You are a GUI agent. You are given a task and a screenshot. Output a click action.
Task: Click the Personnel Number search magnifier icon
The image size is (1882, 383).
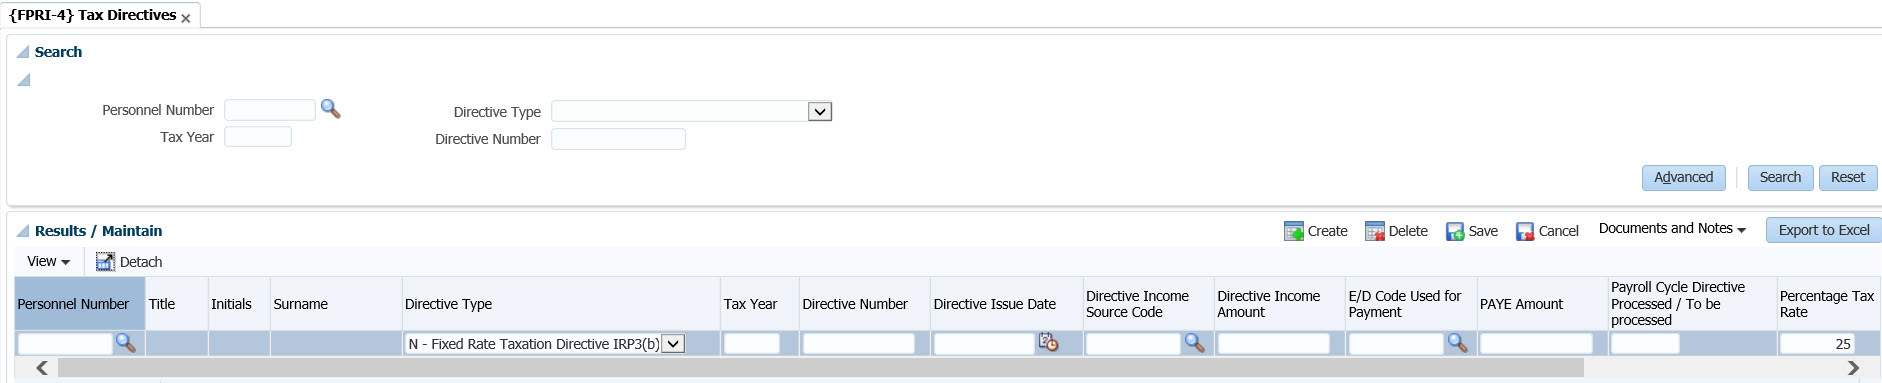330,109
